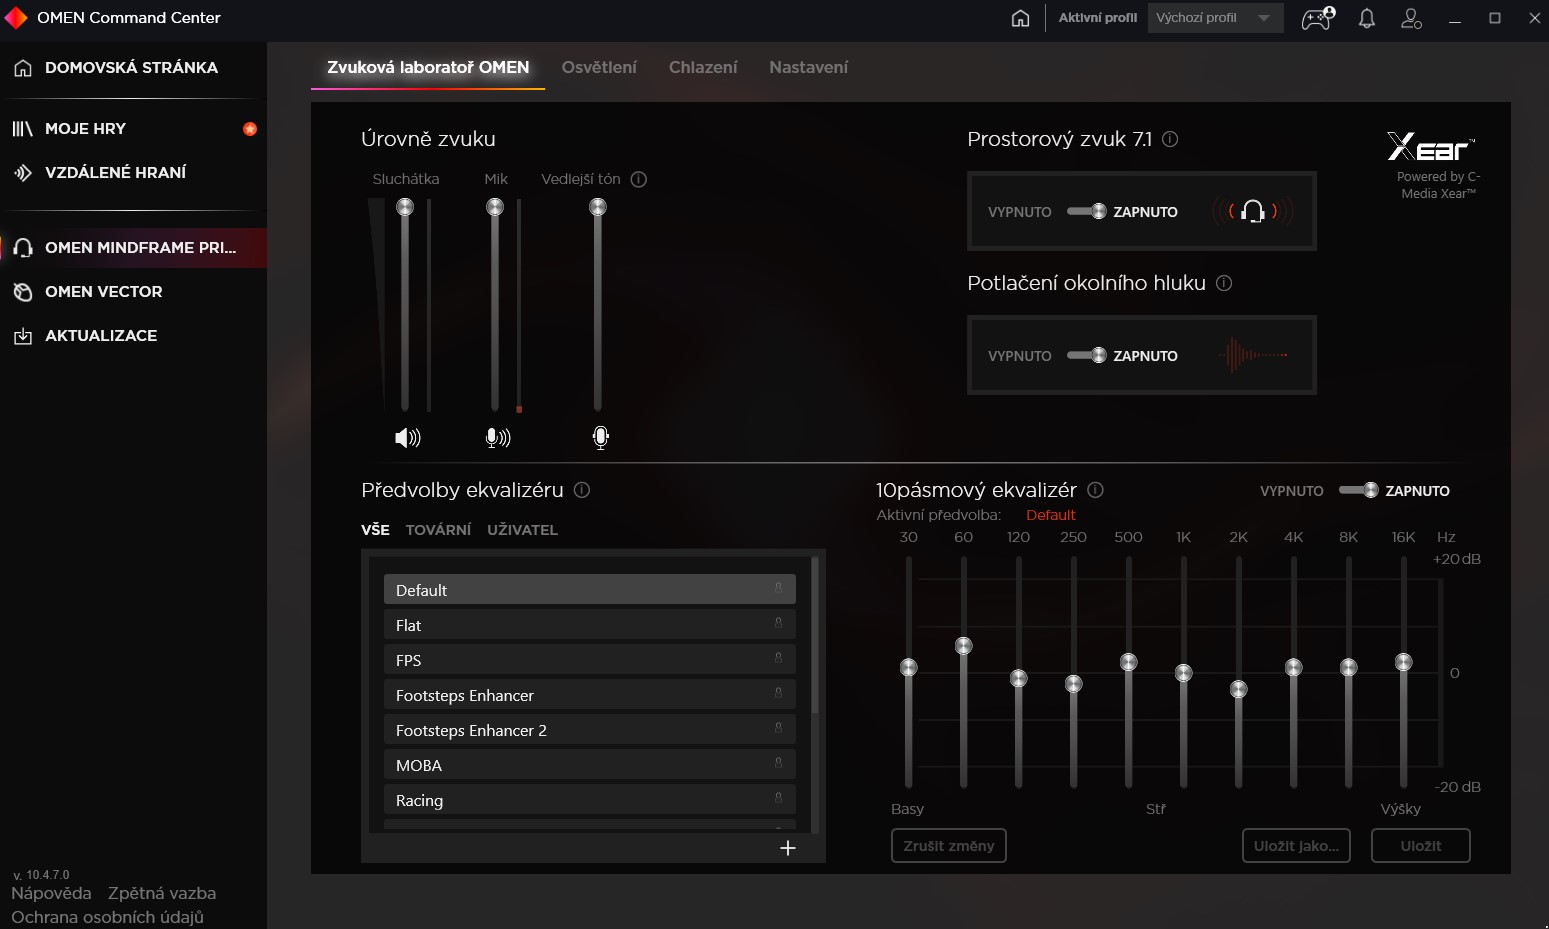Click the noise suppression waveform icon

point(1253,355)
